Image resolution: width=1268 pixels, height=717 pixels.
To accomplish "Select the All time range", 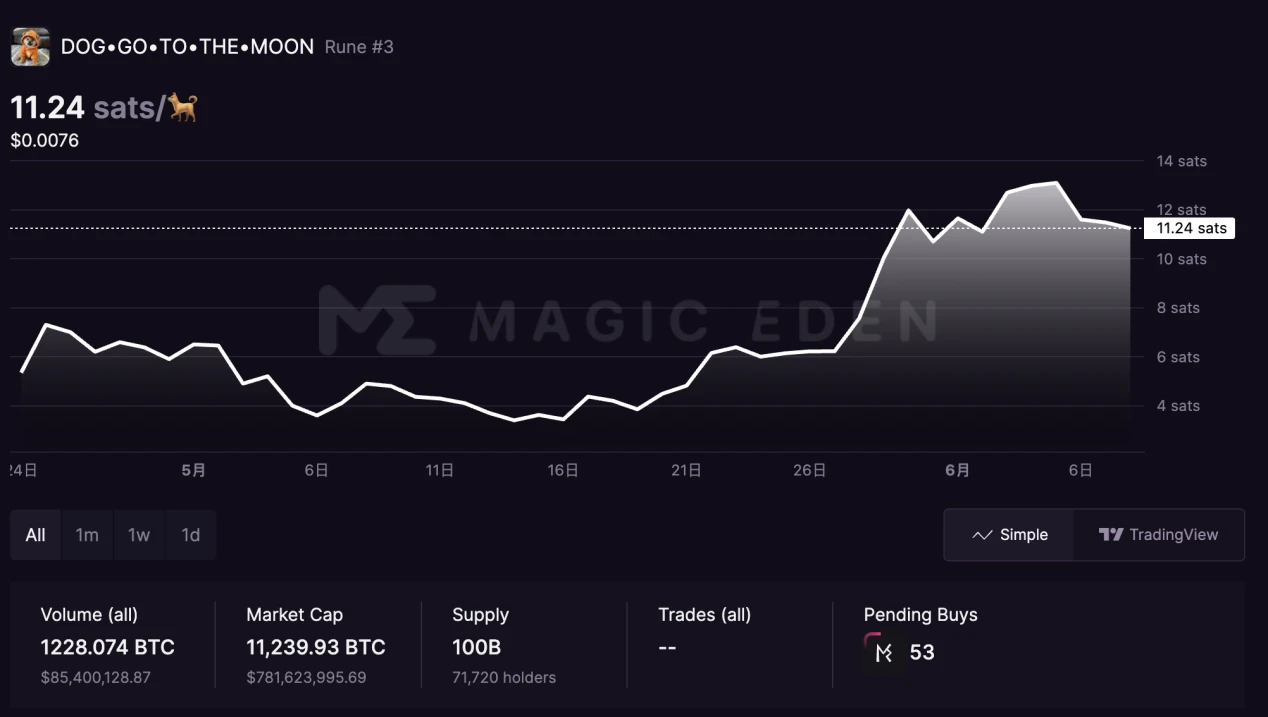I will [36, 535].
